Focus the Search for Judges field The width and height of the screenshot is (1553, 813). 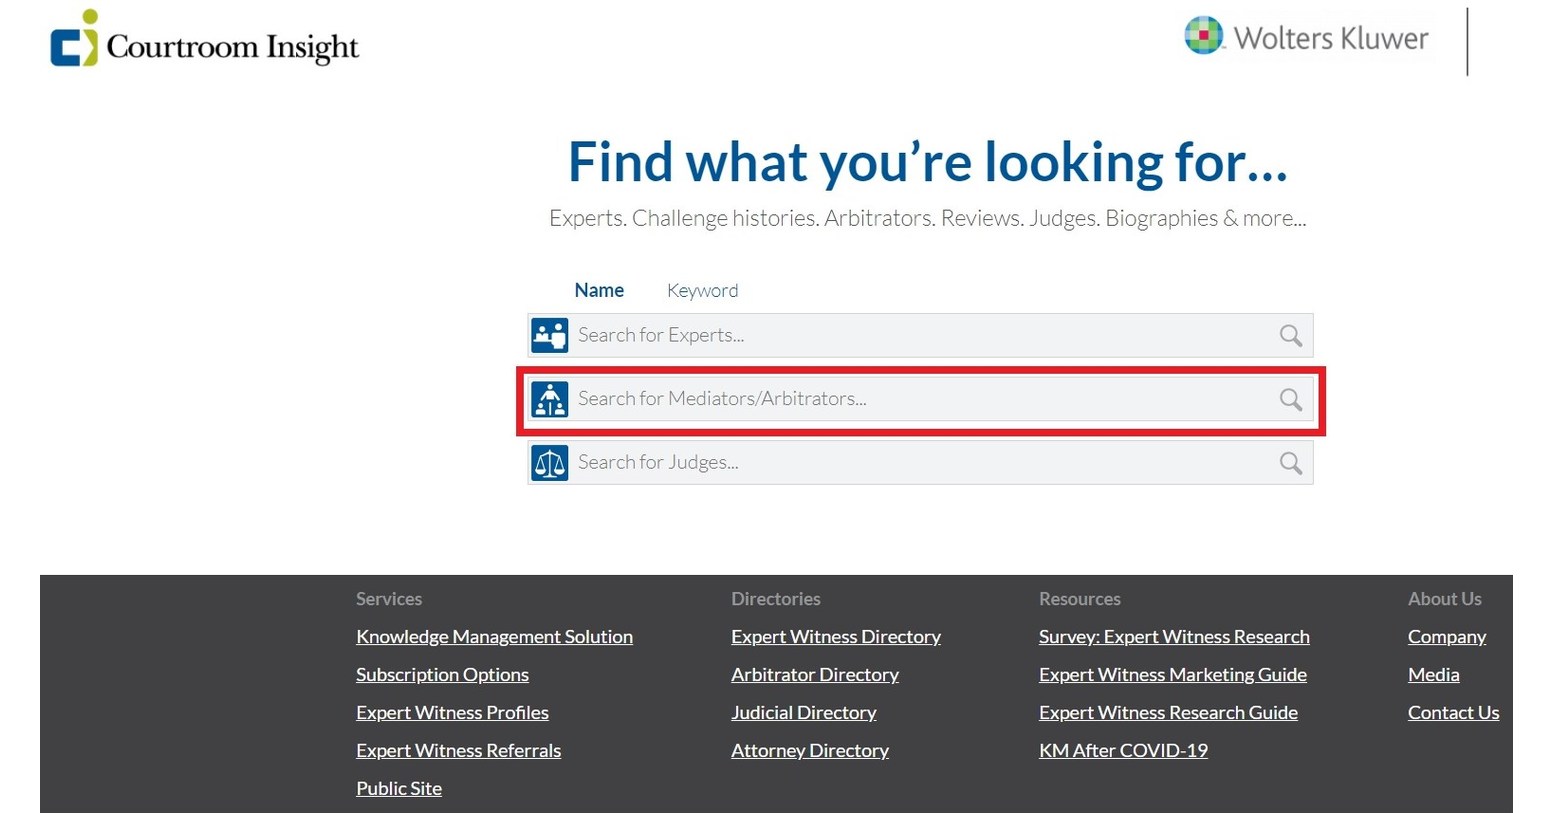[x=920, y=463]
